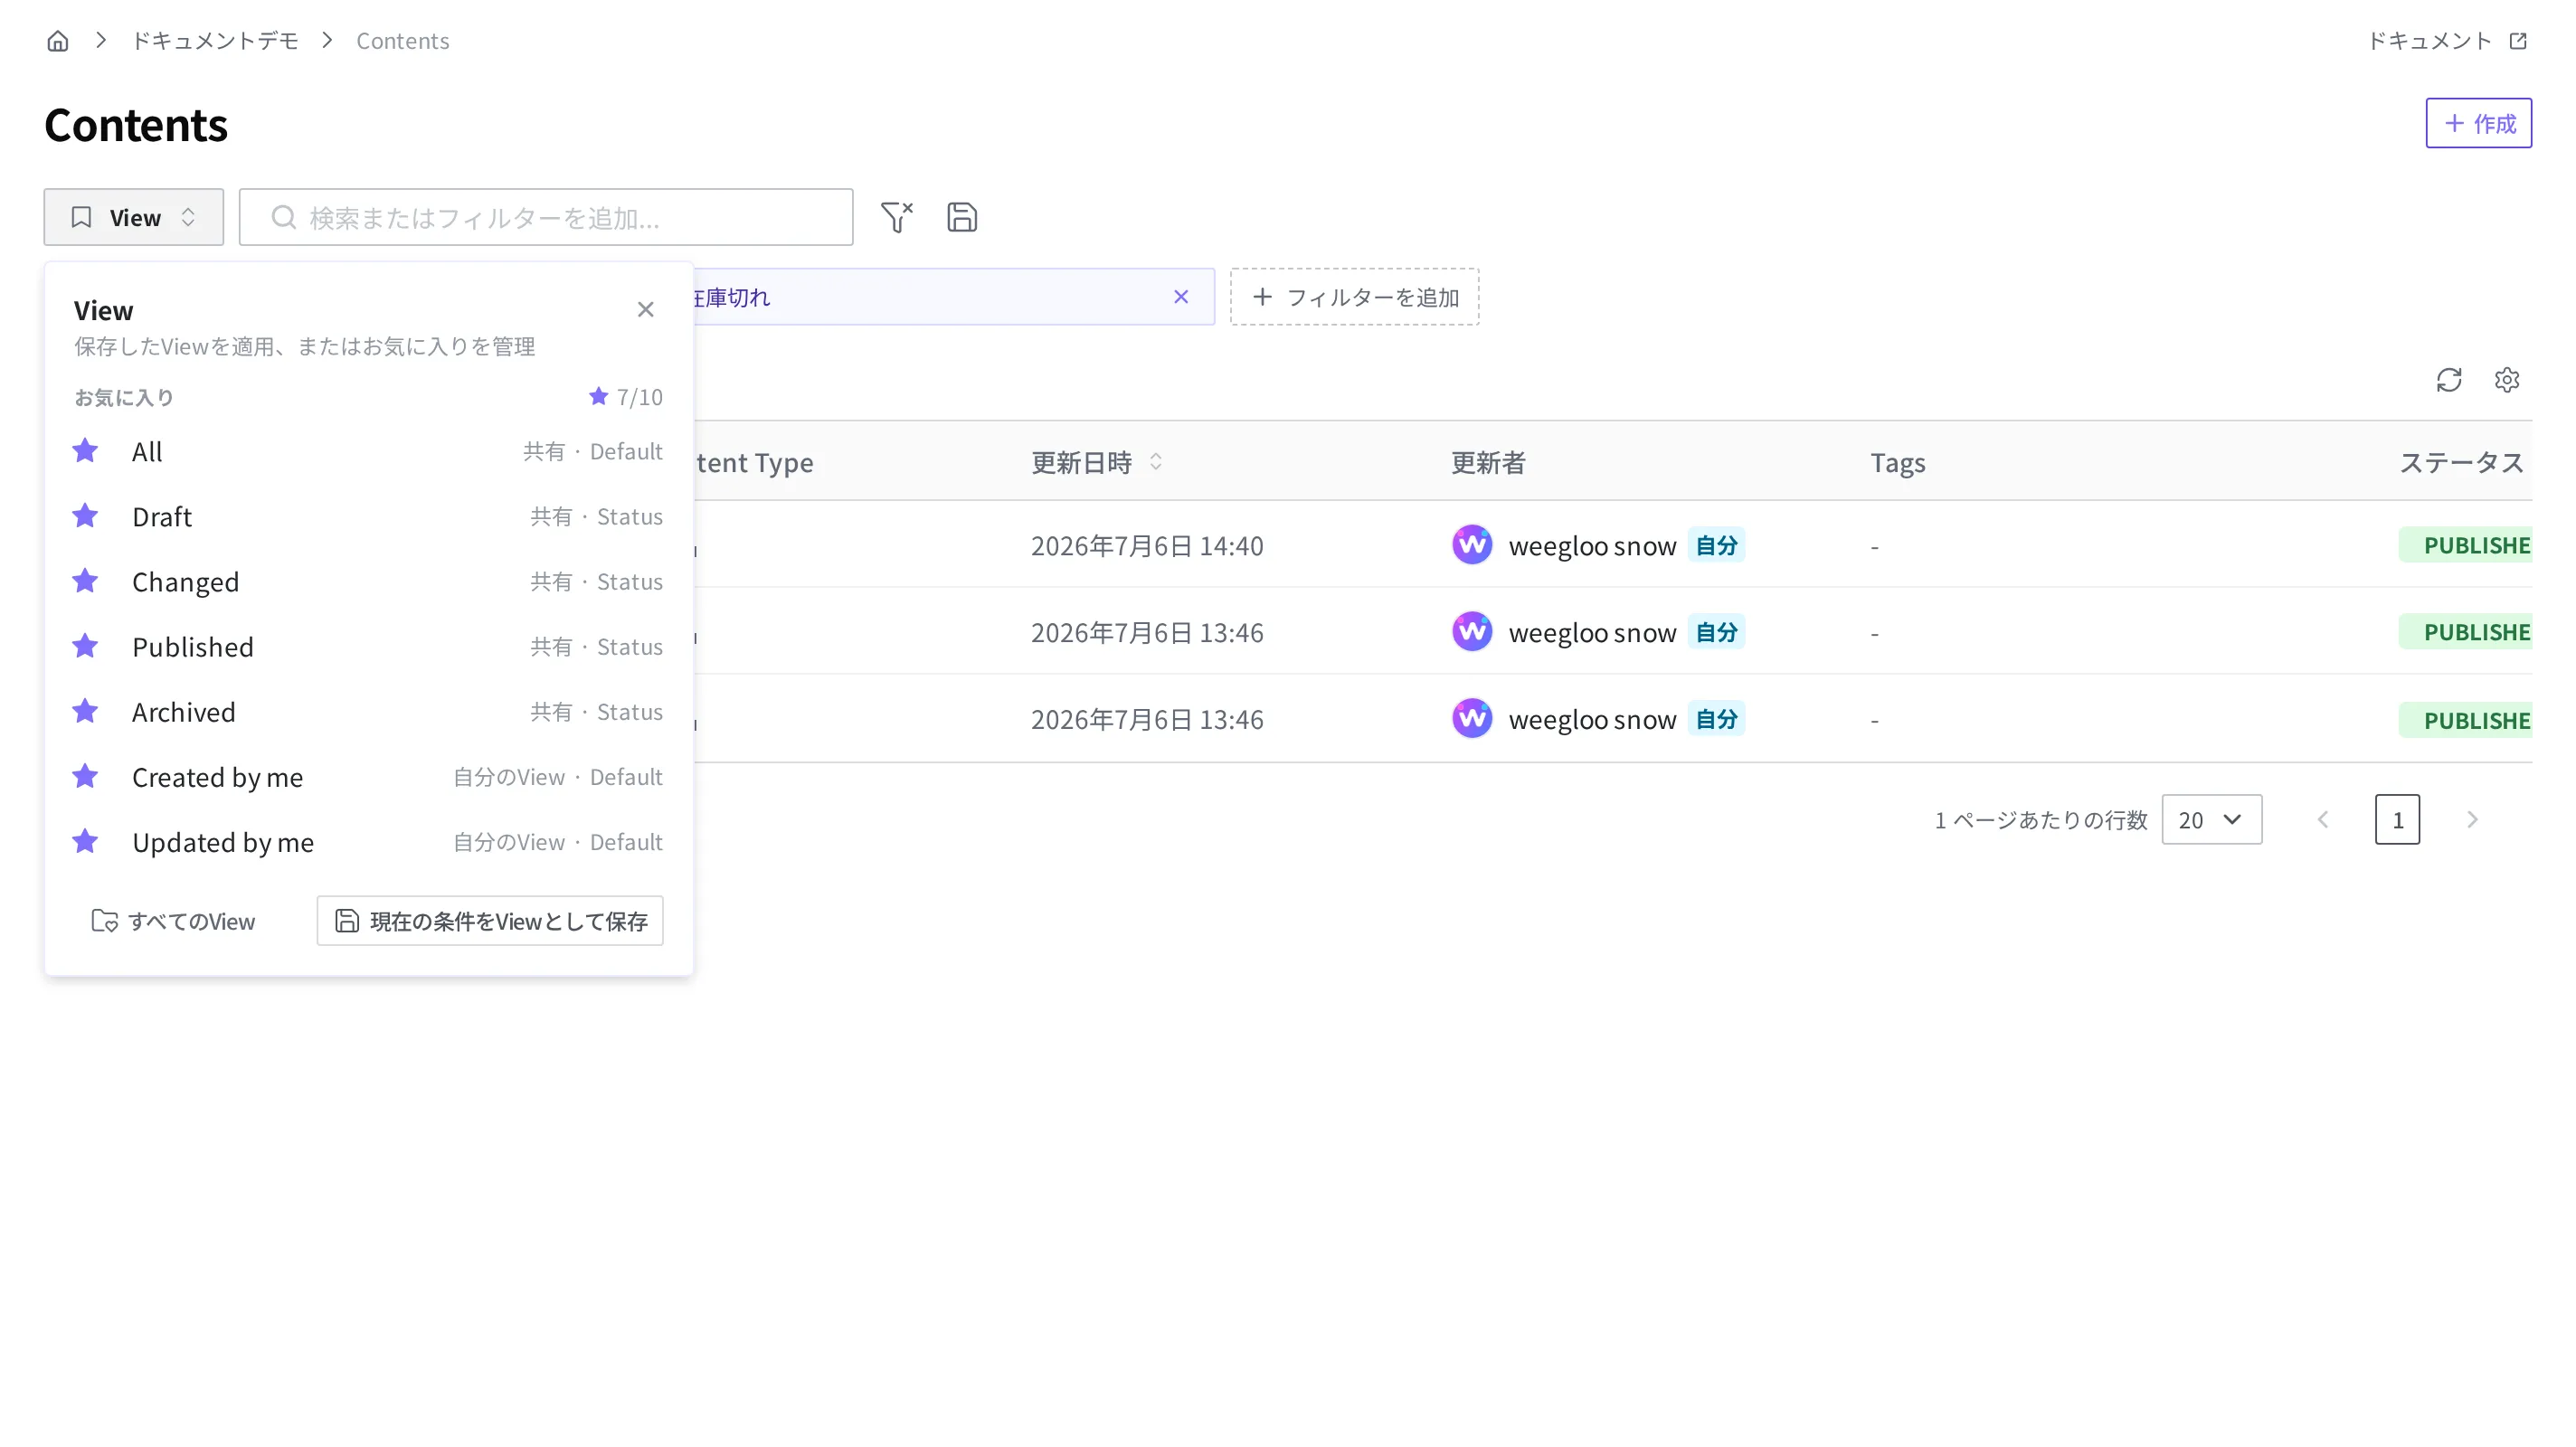Select page 1 in pagination
Viewport: 2576px width, 1447px height.
2397,820
